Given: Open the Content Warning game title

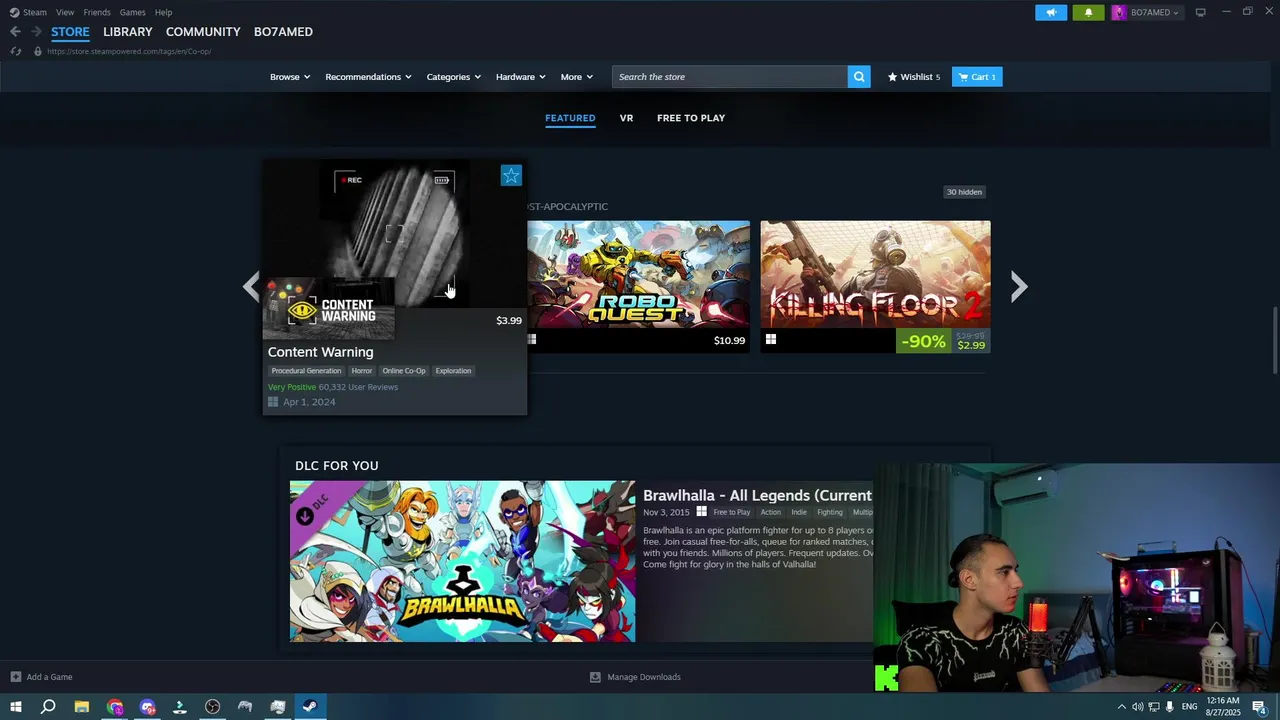Looking at the screenshot, I should [x=320, y=352].
